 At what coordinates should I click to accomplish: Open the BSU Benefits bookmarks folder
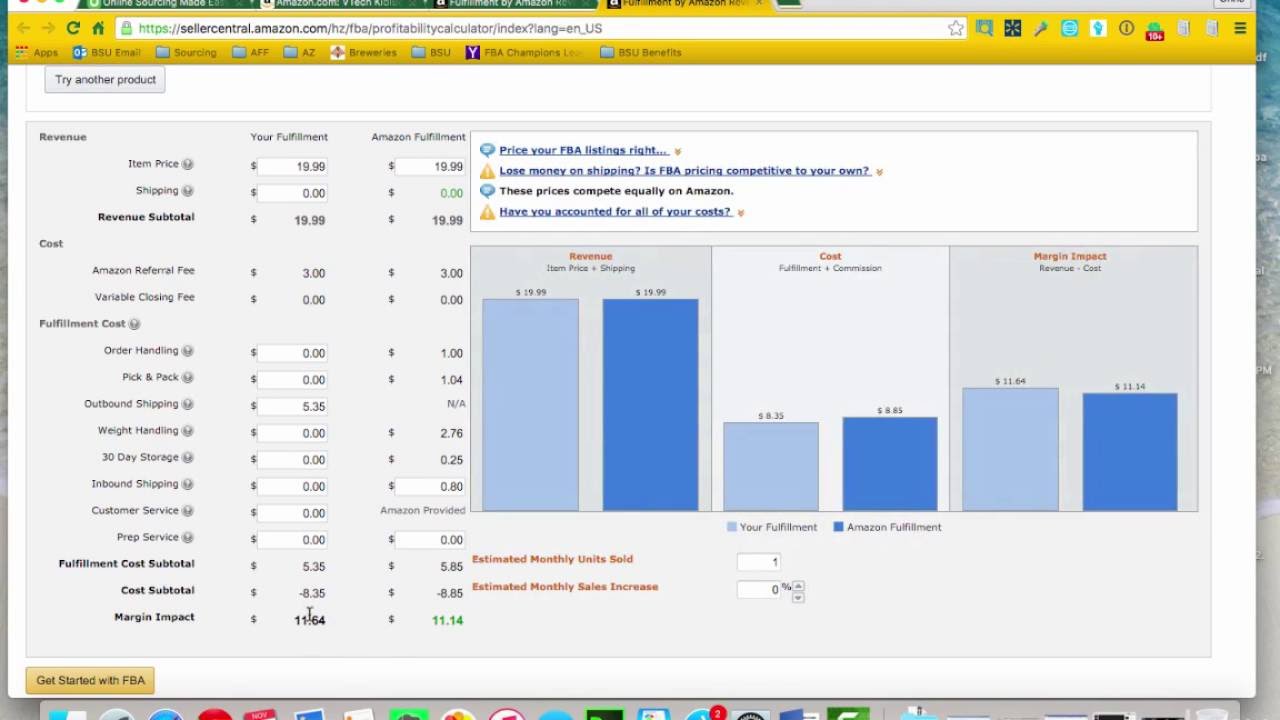640,52
